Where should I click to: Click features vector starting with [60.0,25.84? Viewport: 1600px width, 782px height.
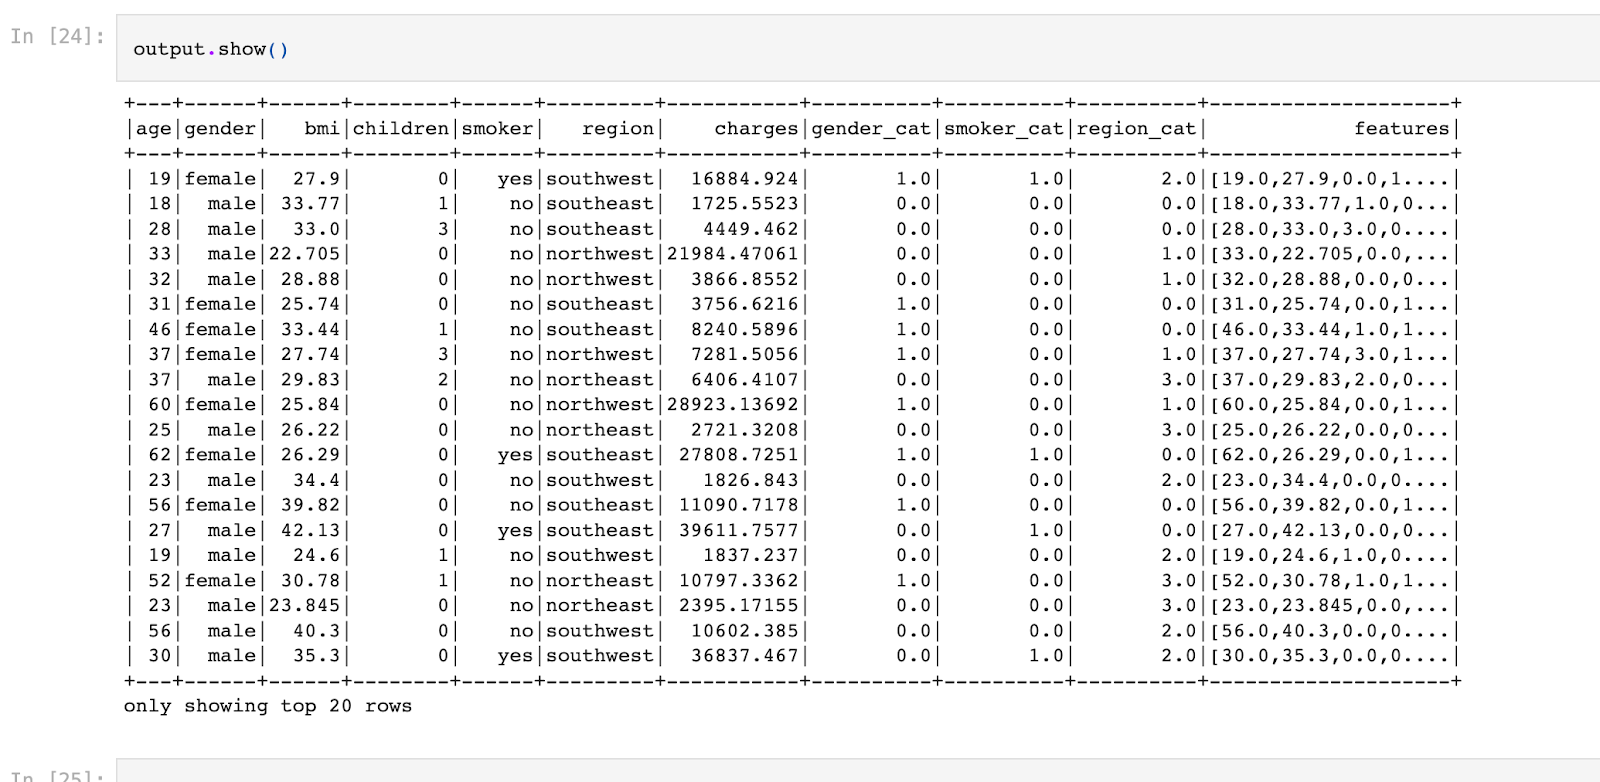[1329, 405]
